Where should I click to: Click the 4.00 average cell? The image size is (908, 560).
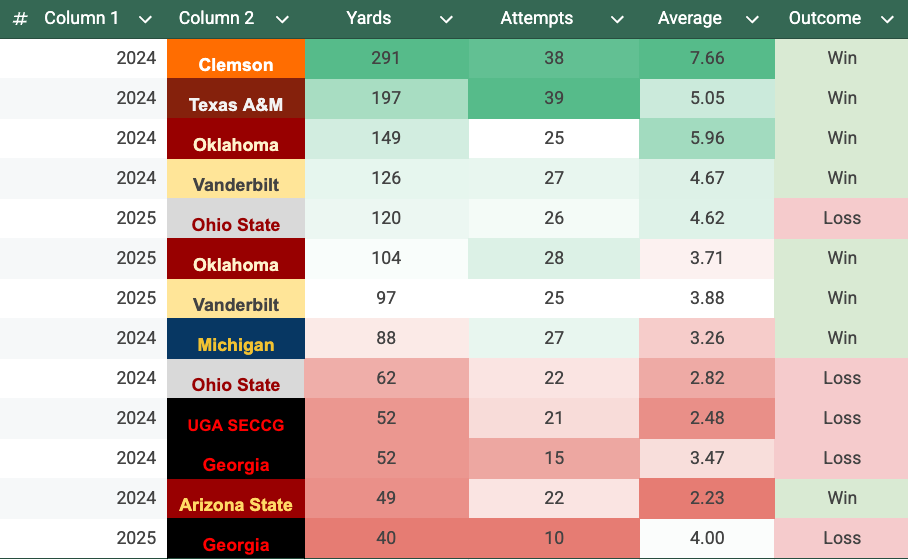pyautogui.click(x=707, y=539)
